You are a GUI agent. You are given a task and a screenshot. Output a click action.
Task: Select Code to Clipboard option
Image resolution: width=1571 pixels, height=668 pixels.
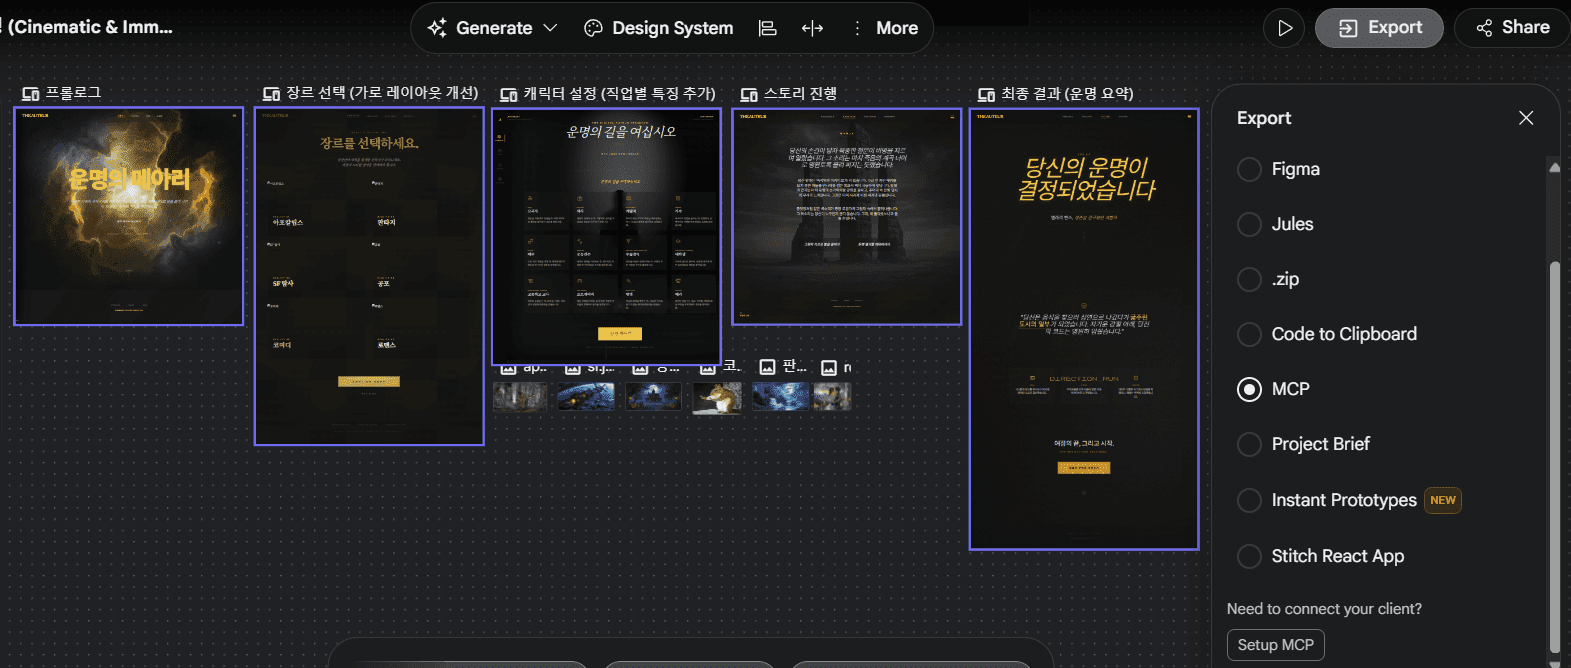1249,334
